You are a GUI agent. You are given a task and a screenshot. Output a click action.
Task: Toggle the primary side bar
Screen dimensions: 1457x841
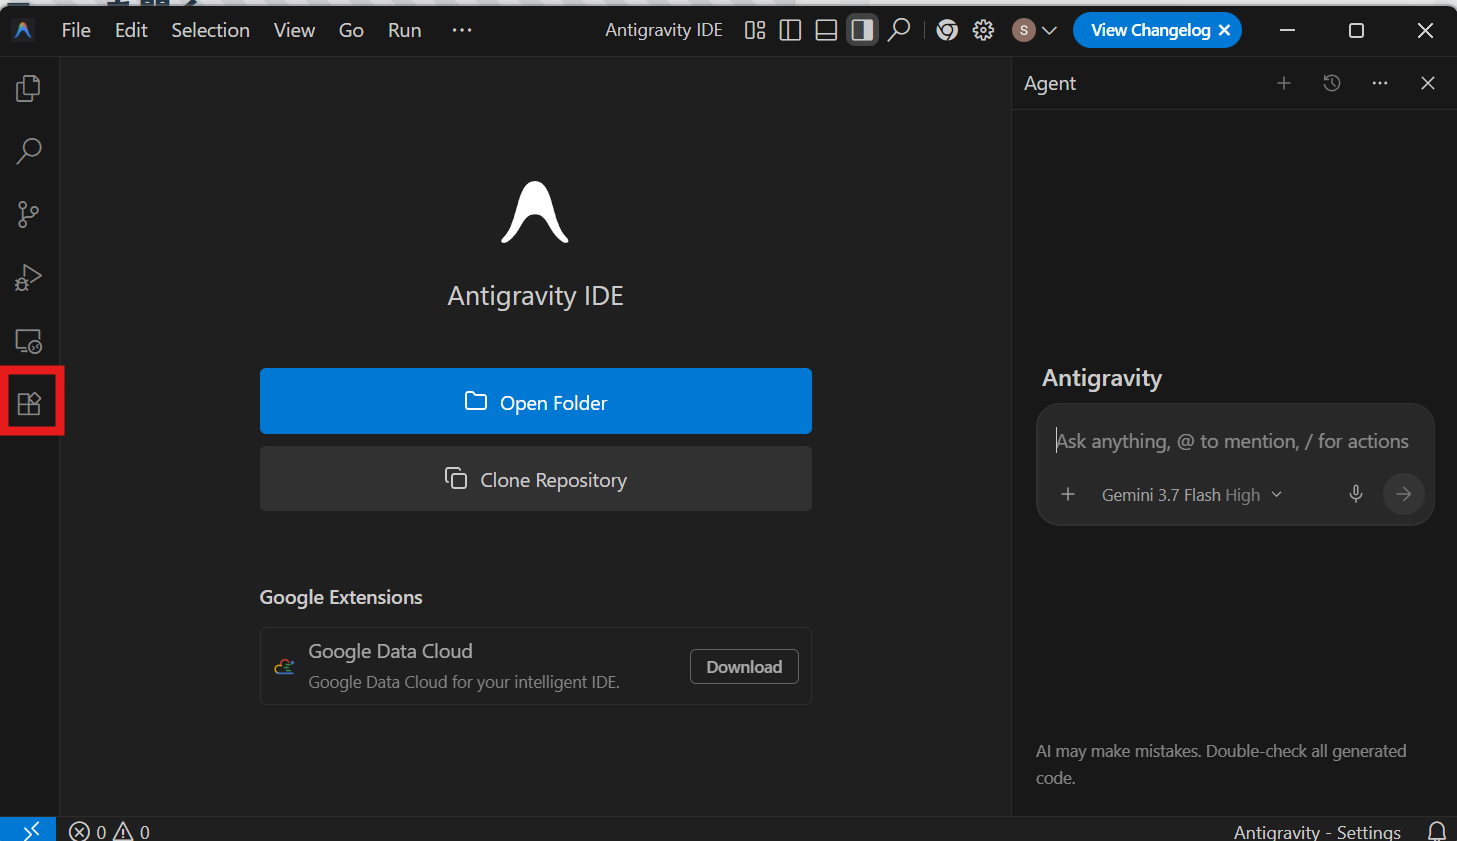click(790, 30)
